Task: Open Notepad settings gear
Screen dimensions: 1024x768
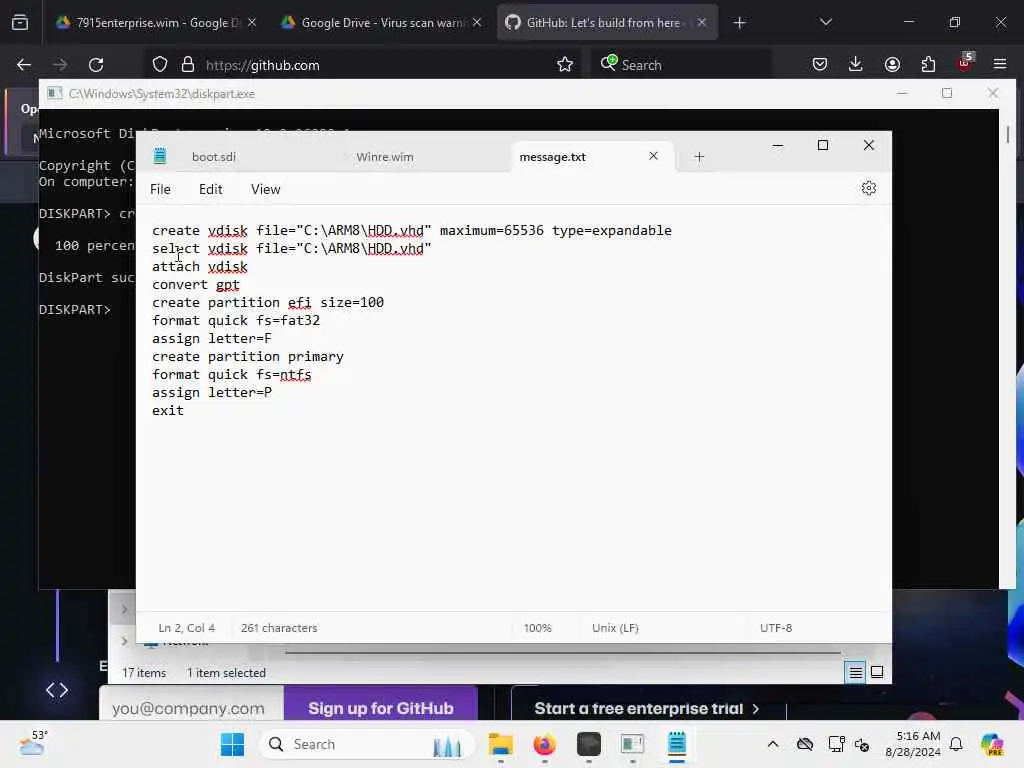Action: coord(868,189)
